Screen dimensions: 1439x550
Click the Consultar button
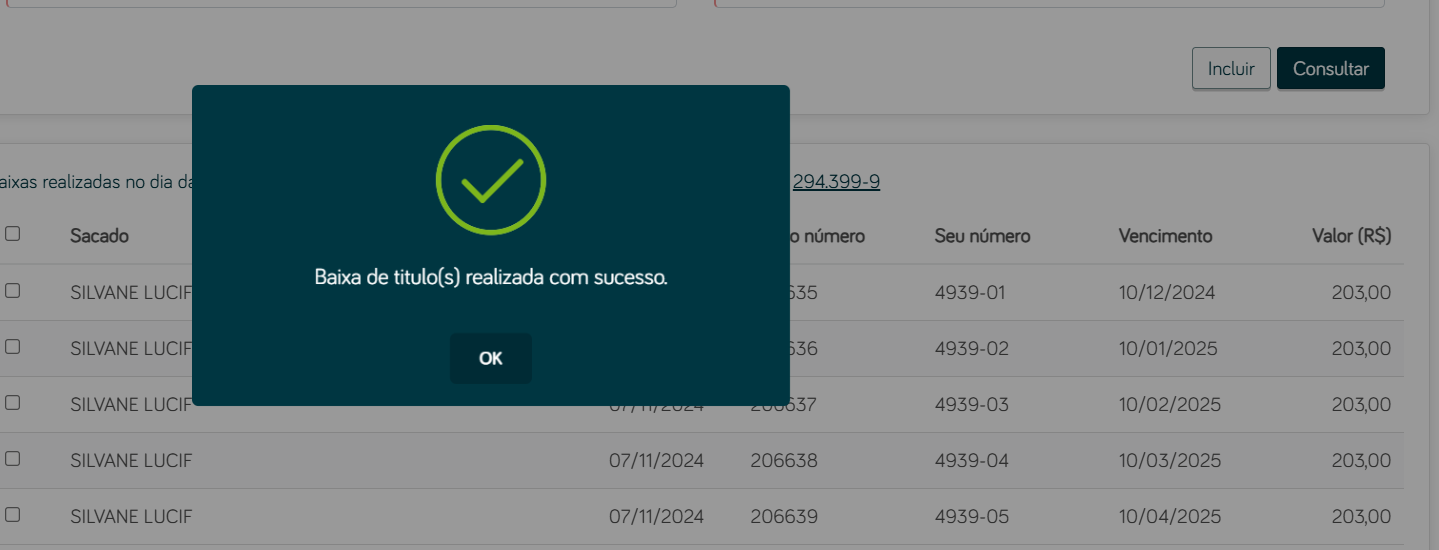pyautogui.click(x=1331, y=68)
